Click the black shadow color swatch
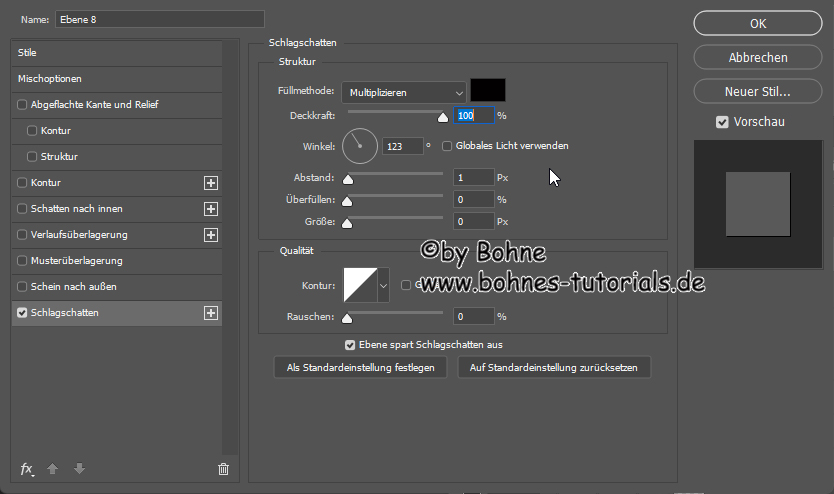This screenshot has width=834, height=494. [489, 91]
